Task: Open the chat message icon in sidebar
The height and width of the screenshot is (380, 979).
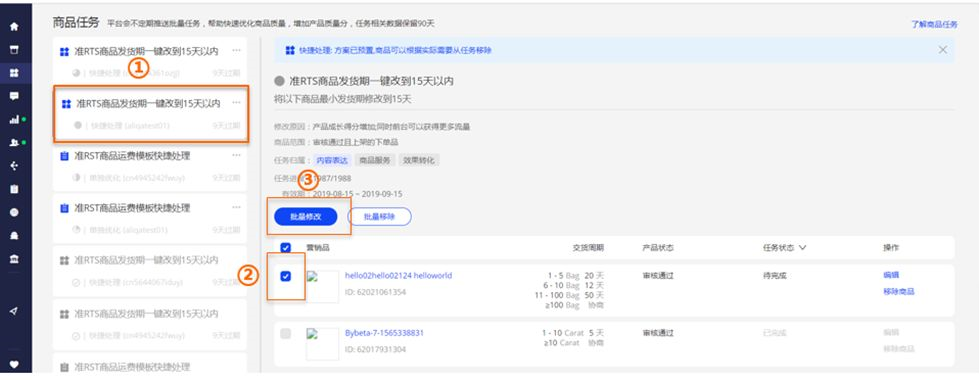Action: pos(14,96)
